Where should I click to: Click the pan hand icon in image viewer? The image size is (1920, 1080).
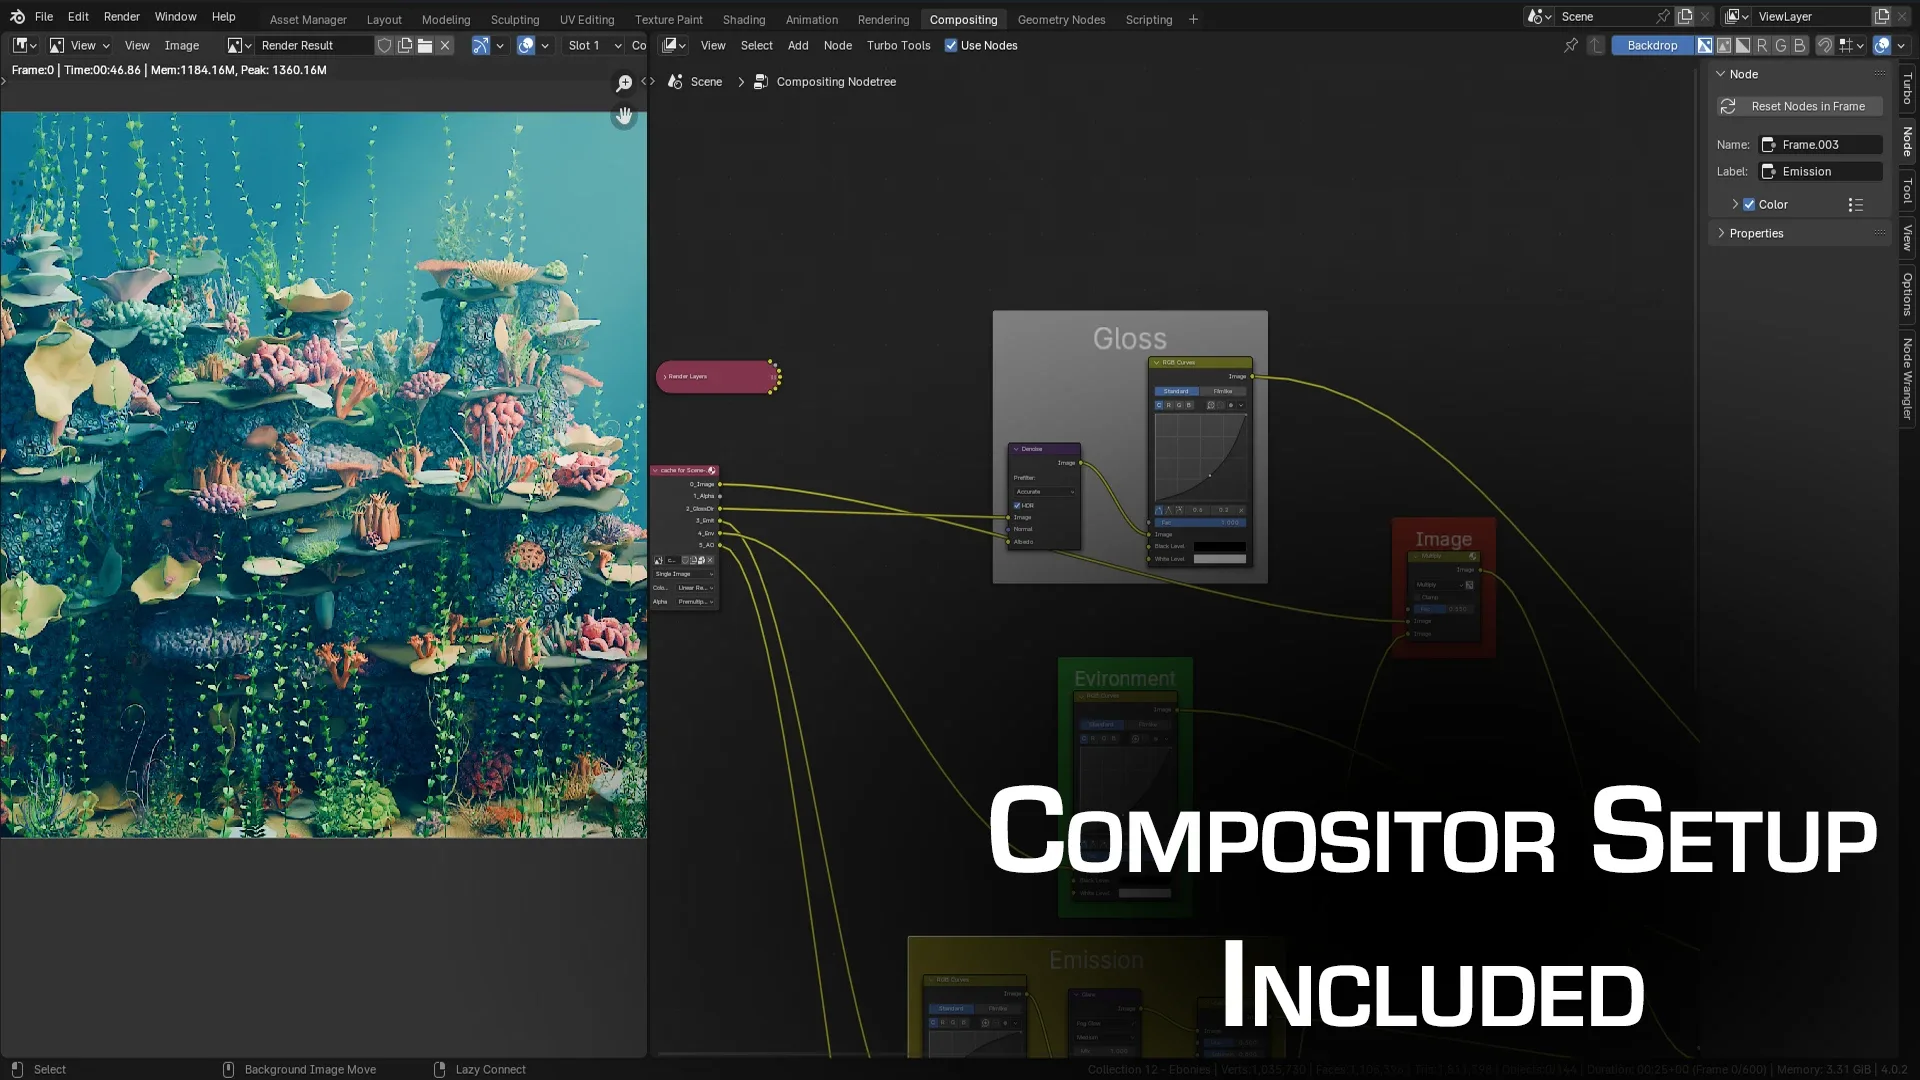click(x=624, y=116)
